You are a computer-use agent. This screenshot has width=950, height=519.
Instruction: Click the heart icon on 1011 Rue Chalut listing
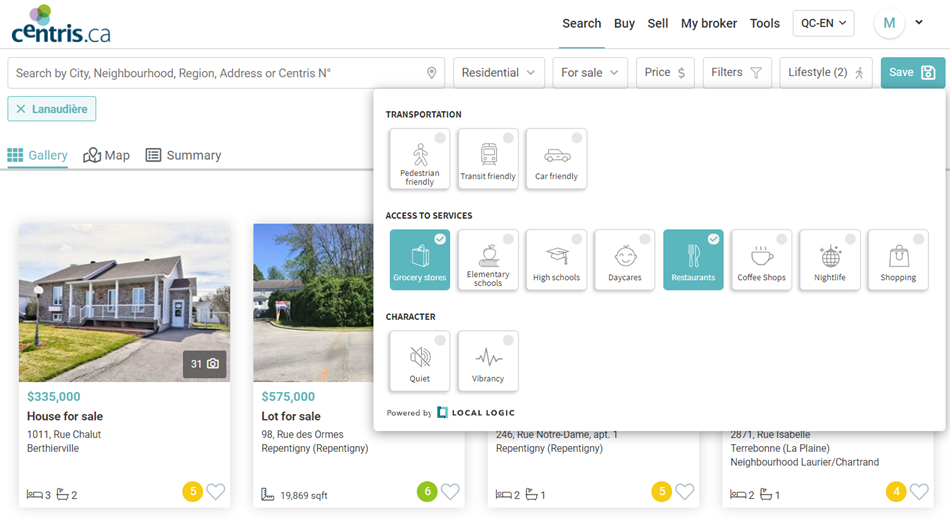pos(216,491)
